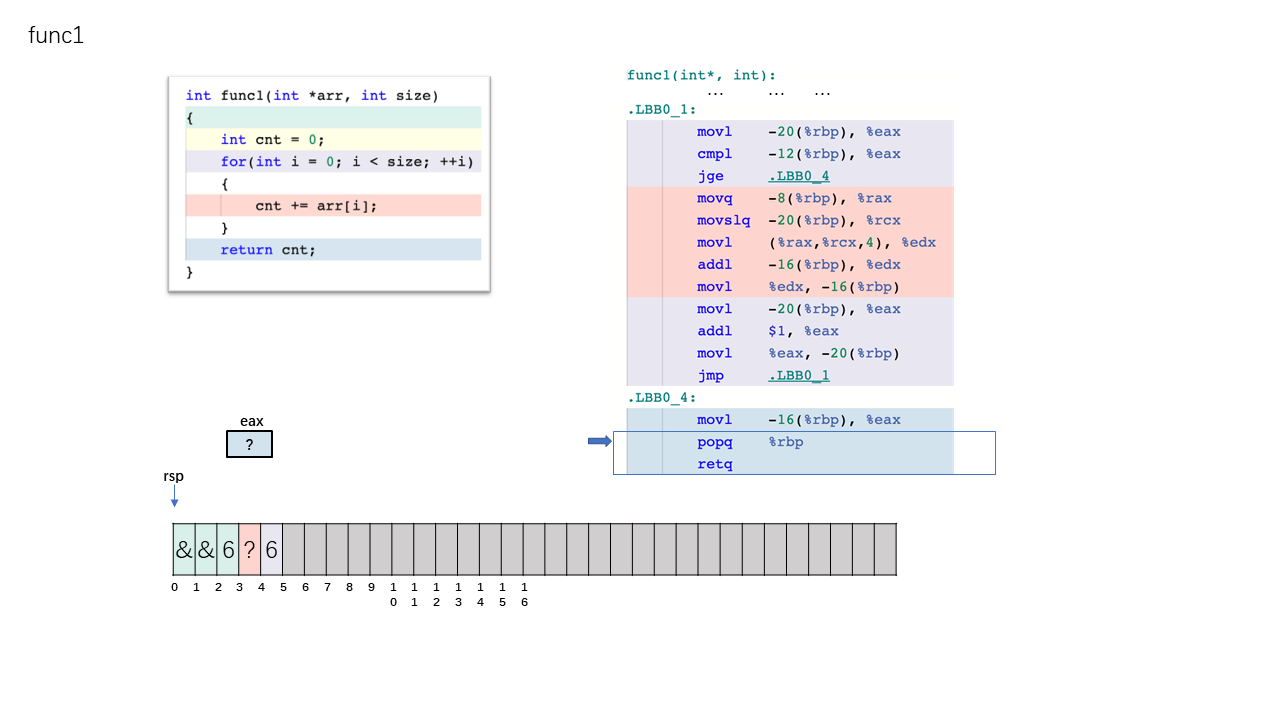Select the '6' memory cell at index 2
The image size is (1280, 720).
[x=228, y=549]
